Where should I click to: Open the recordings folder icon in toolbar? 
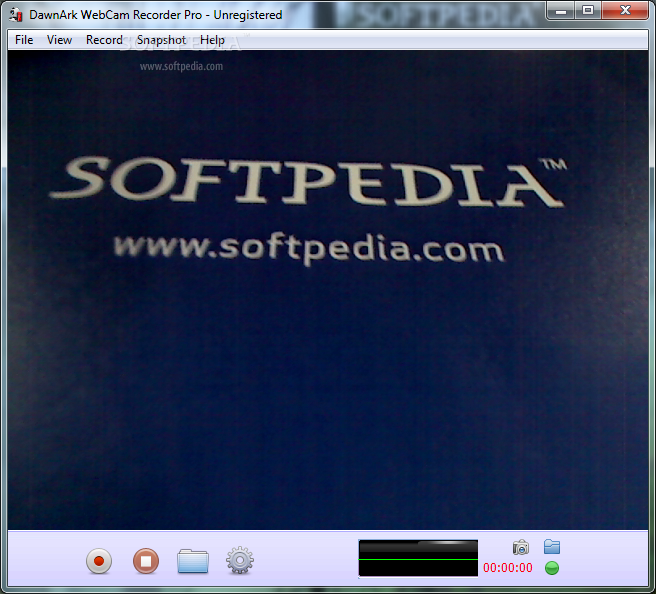coord(193,561)
